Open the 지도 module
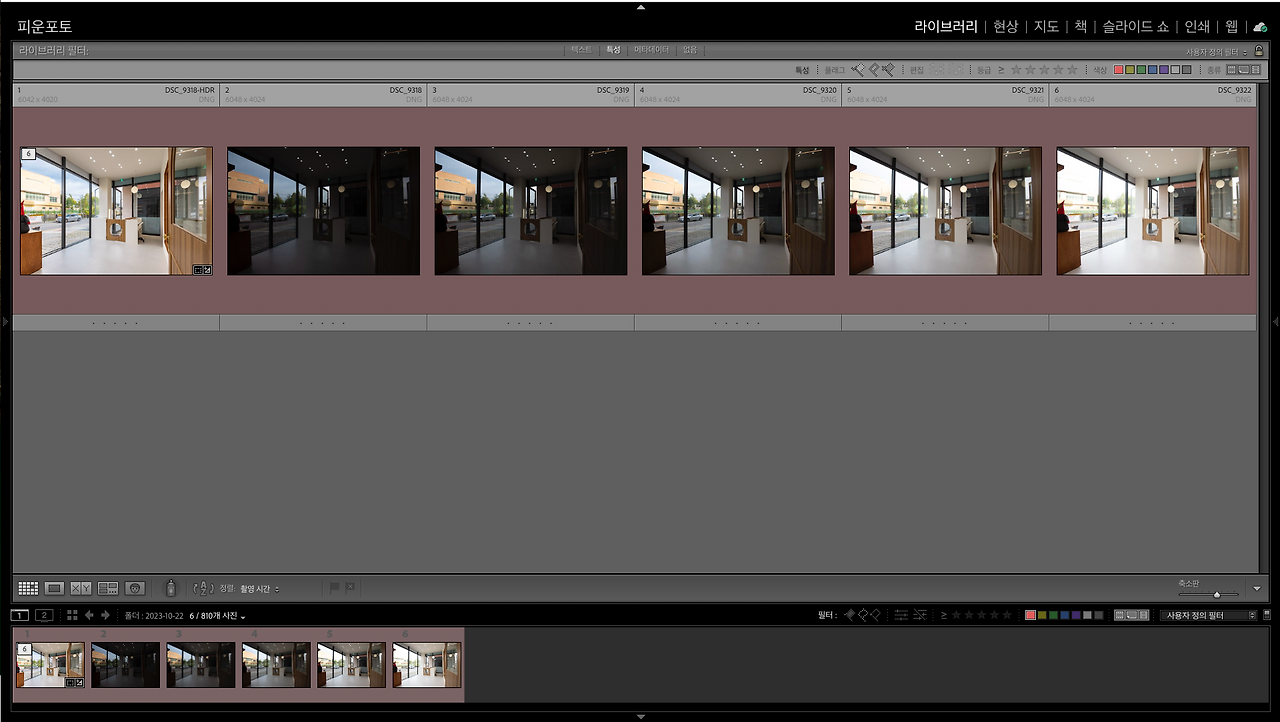The width and height of the screenshot is (1280, 722). [x=1046, y=27]
